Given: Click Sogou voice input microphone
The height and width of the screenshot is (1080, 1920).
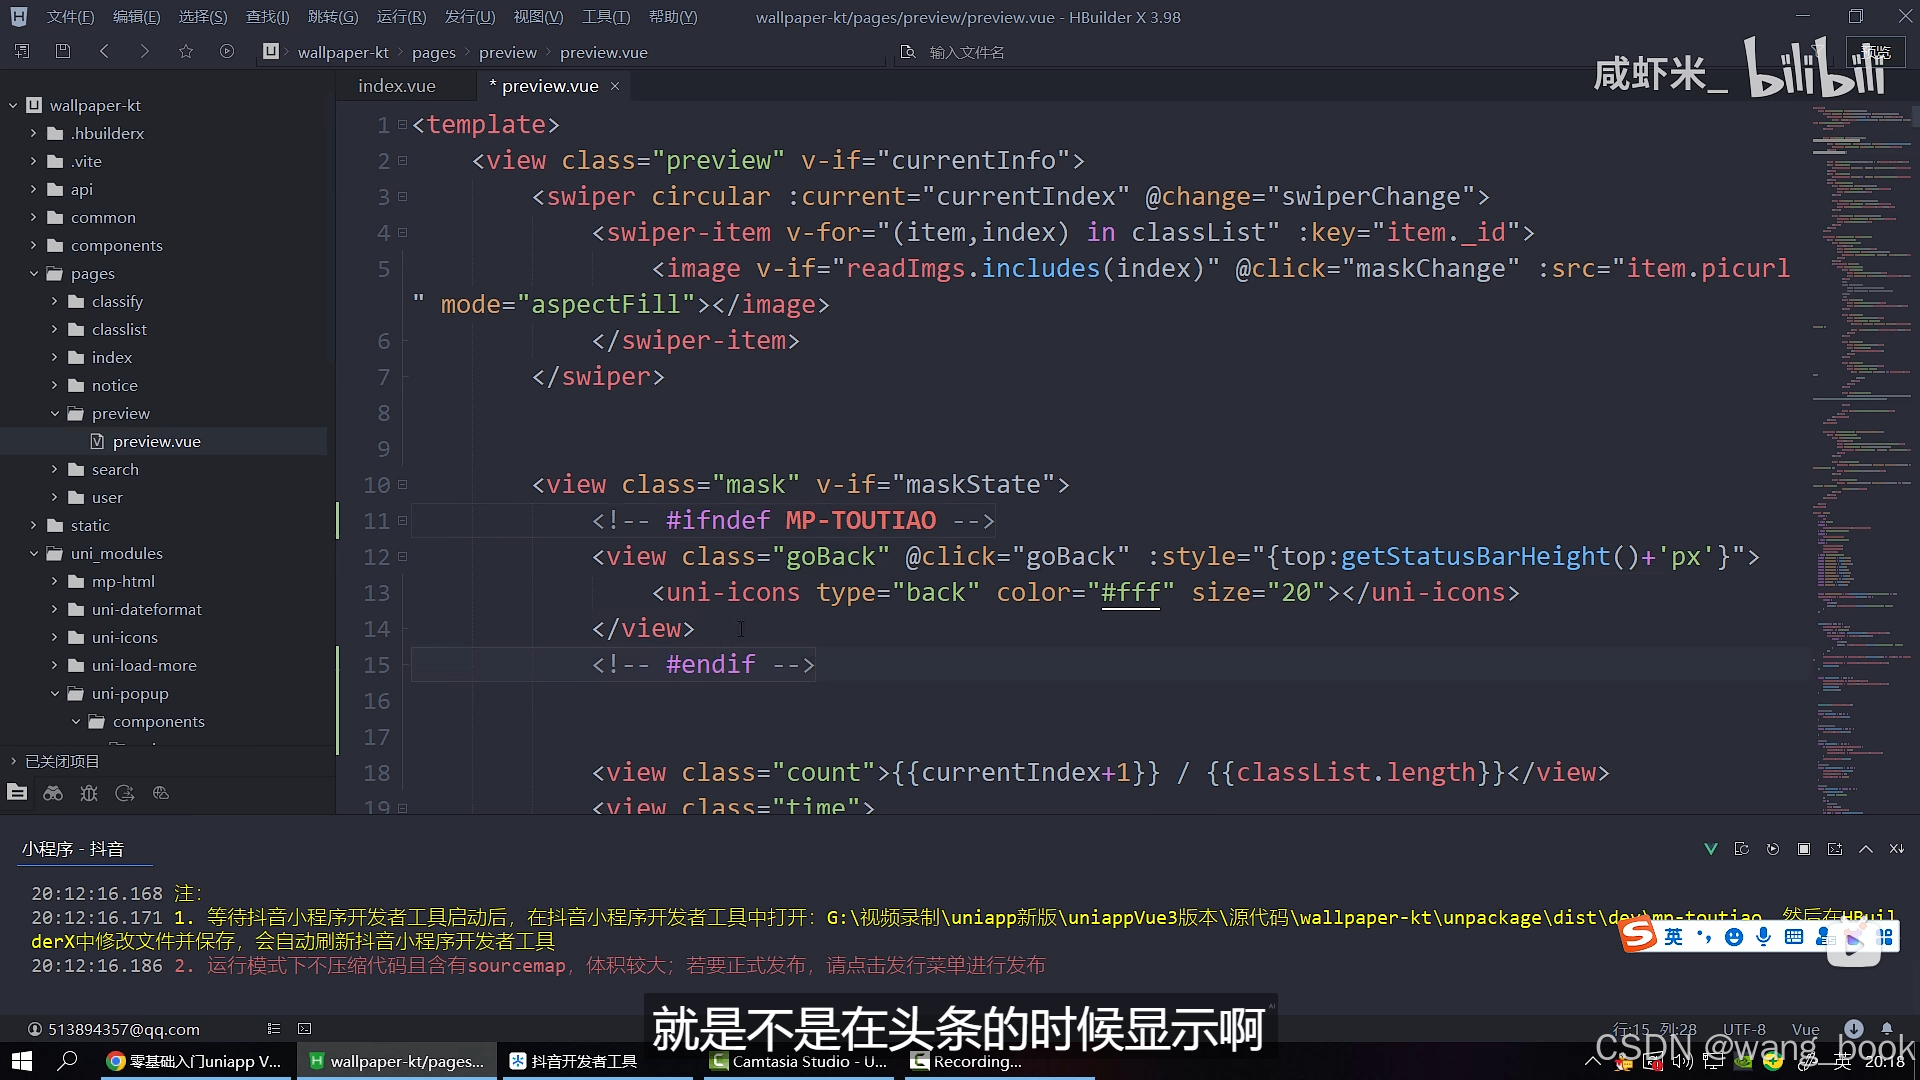Looking at the screenshot, I should point(1764,936).
